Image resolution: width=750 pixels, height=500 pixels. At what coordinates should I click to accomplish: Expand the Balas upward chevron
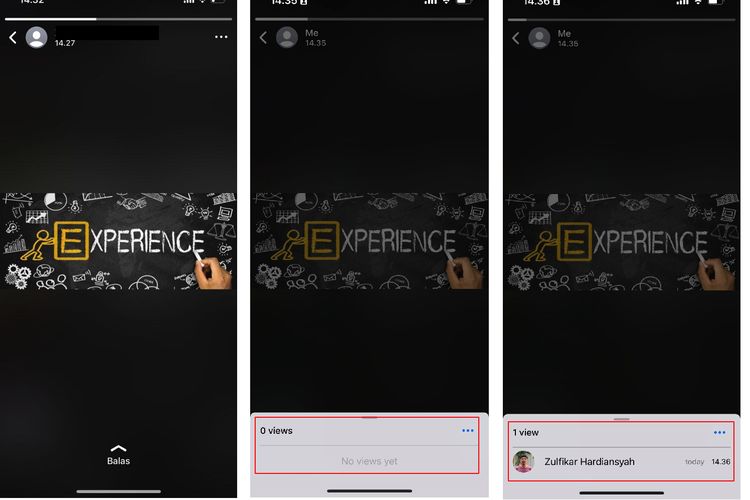pos(118,448)
